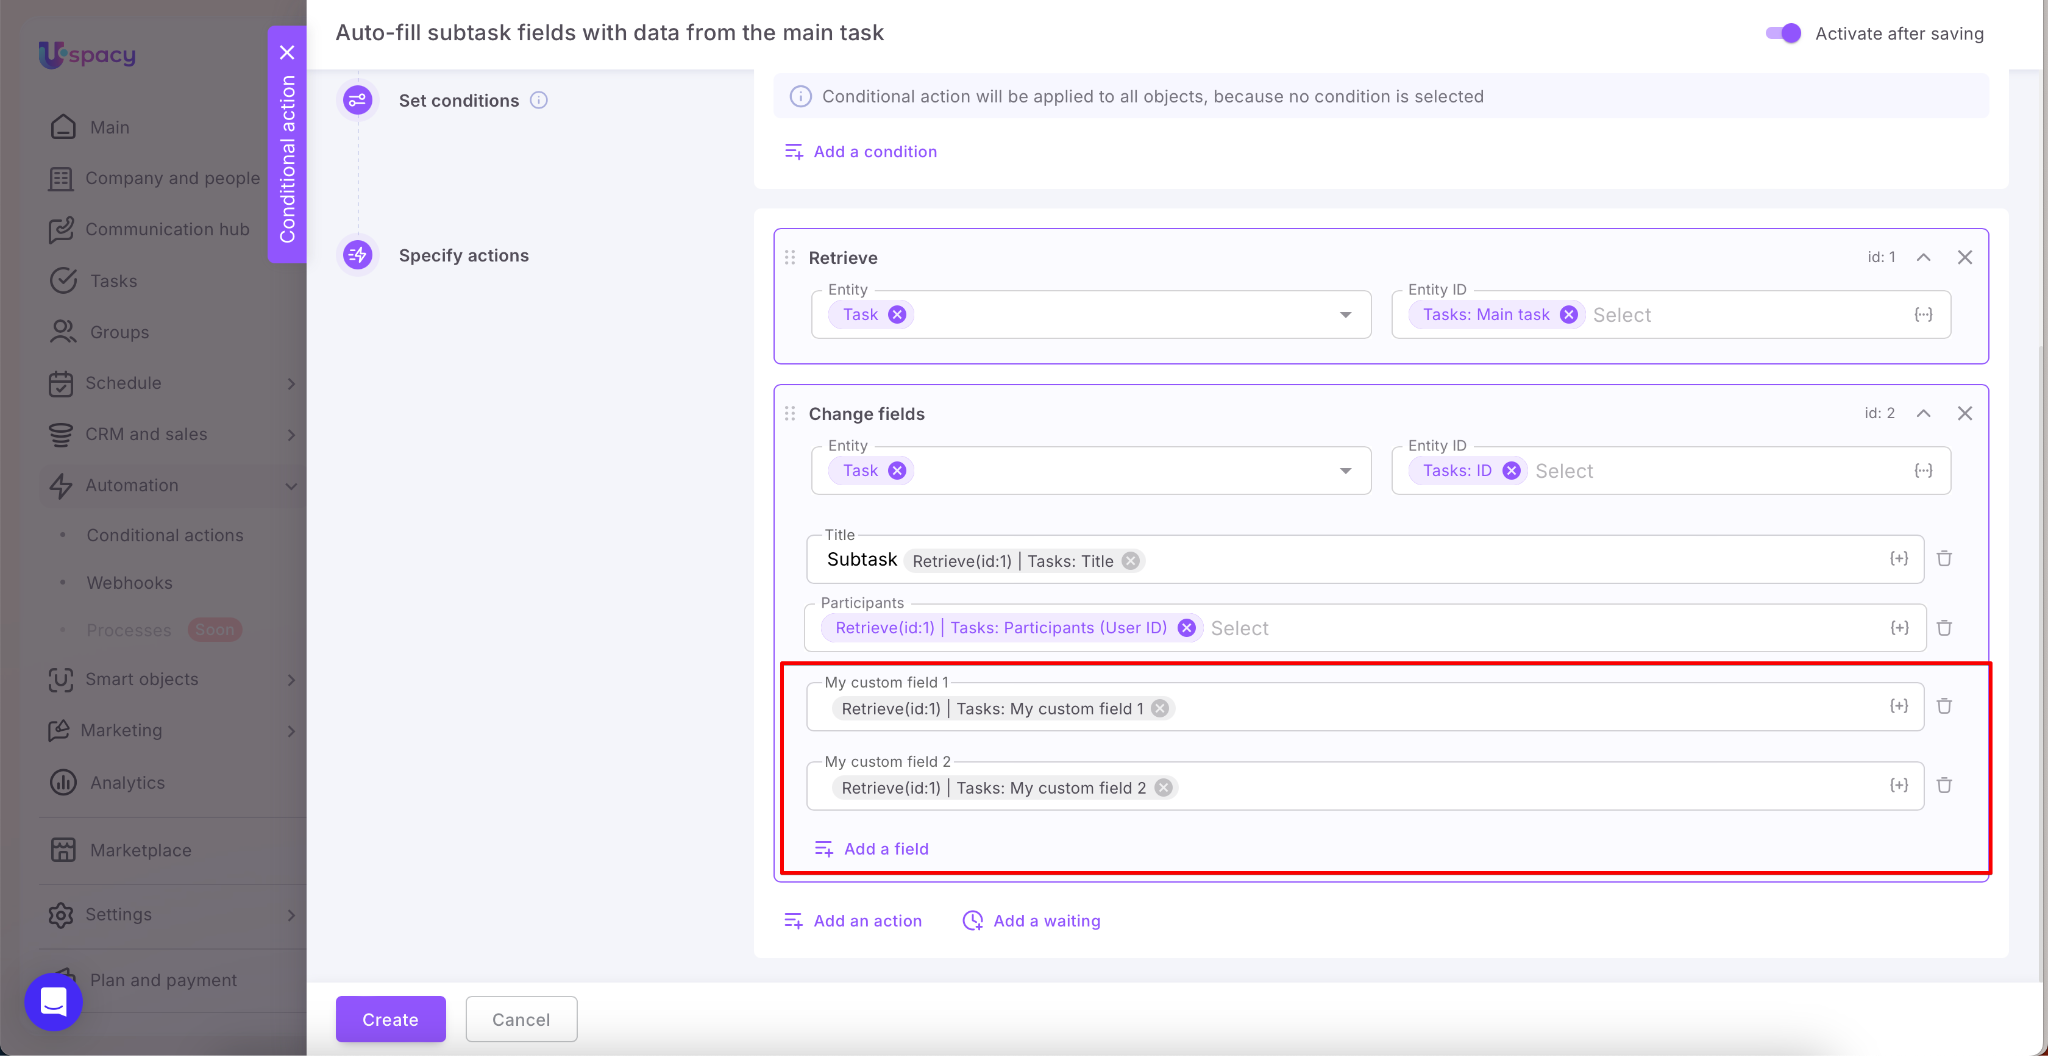
Task: Remove the Retrieve action block
Action: point(1964,258)
